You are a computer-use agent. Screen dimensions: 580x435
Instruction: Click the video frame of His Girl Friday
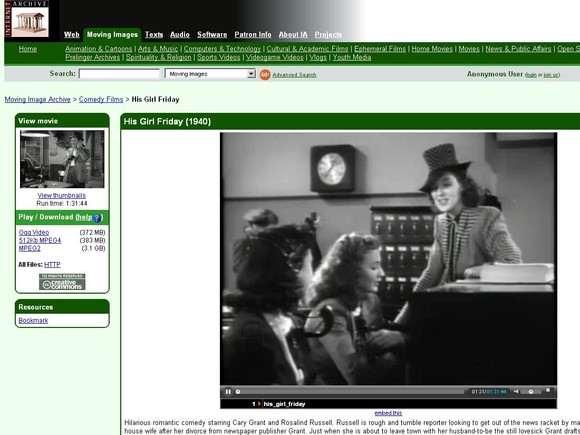click(388, 259)
